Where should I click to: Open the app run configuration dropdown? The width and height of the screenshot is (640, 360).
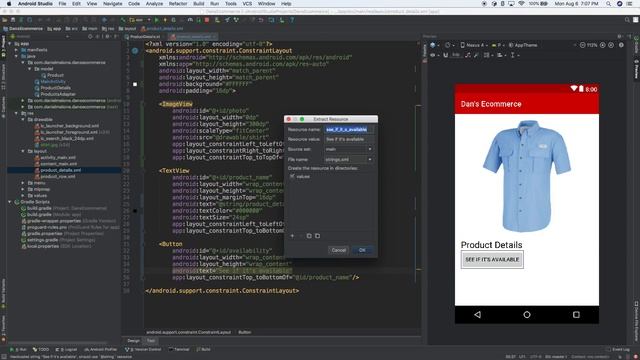(x=140, y=20)
